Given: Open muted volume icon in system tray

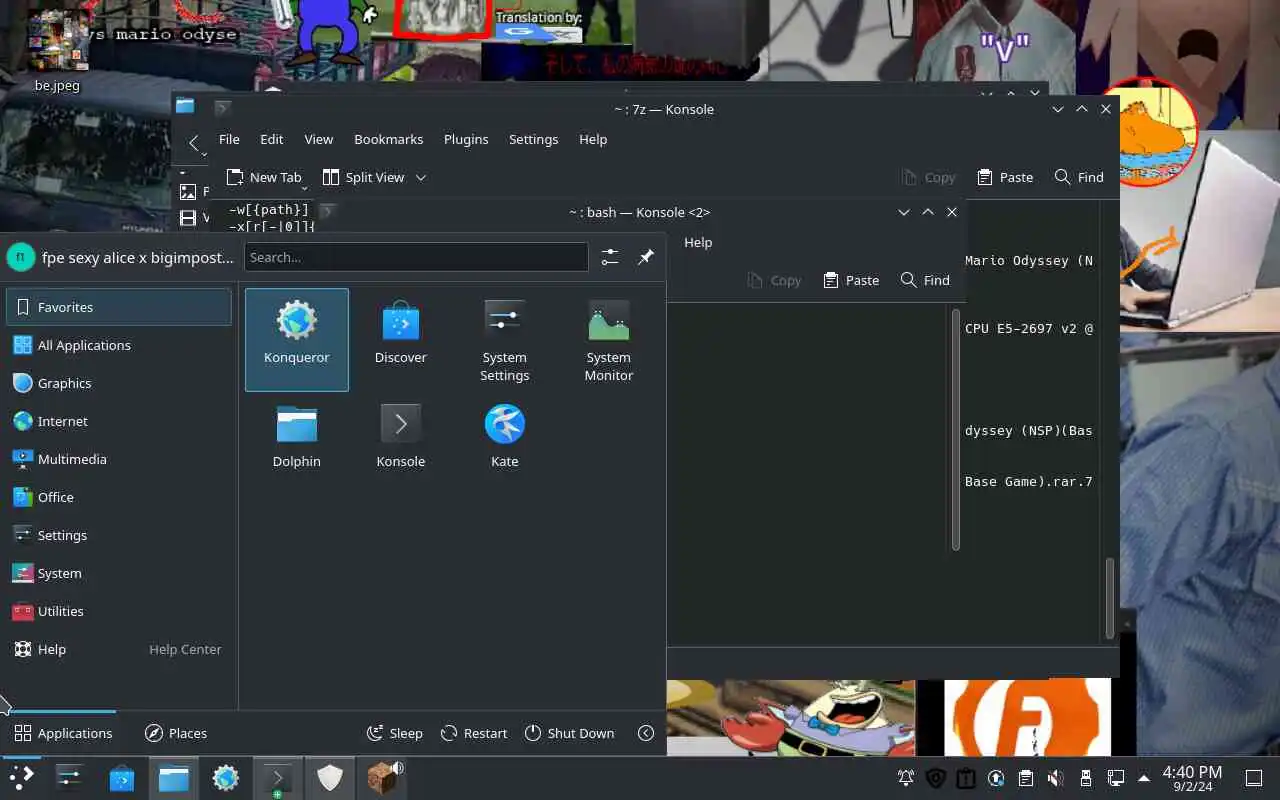Looking at the screenshot, I should click(x=1055, y=777).
